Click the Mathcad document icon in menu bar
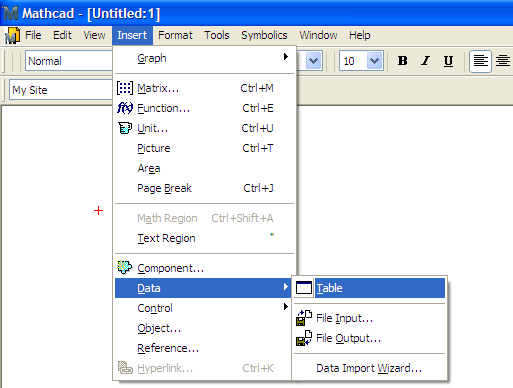Screen dimensions: 513x388 pyautogui.click(x=12, y=35)
